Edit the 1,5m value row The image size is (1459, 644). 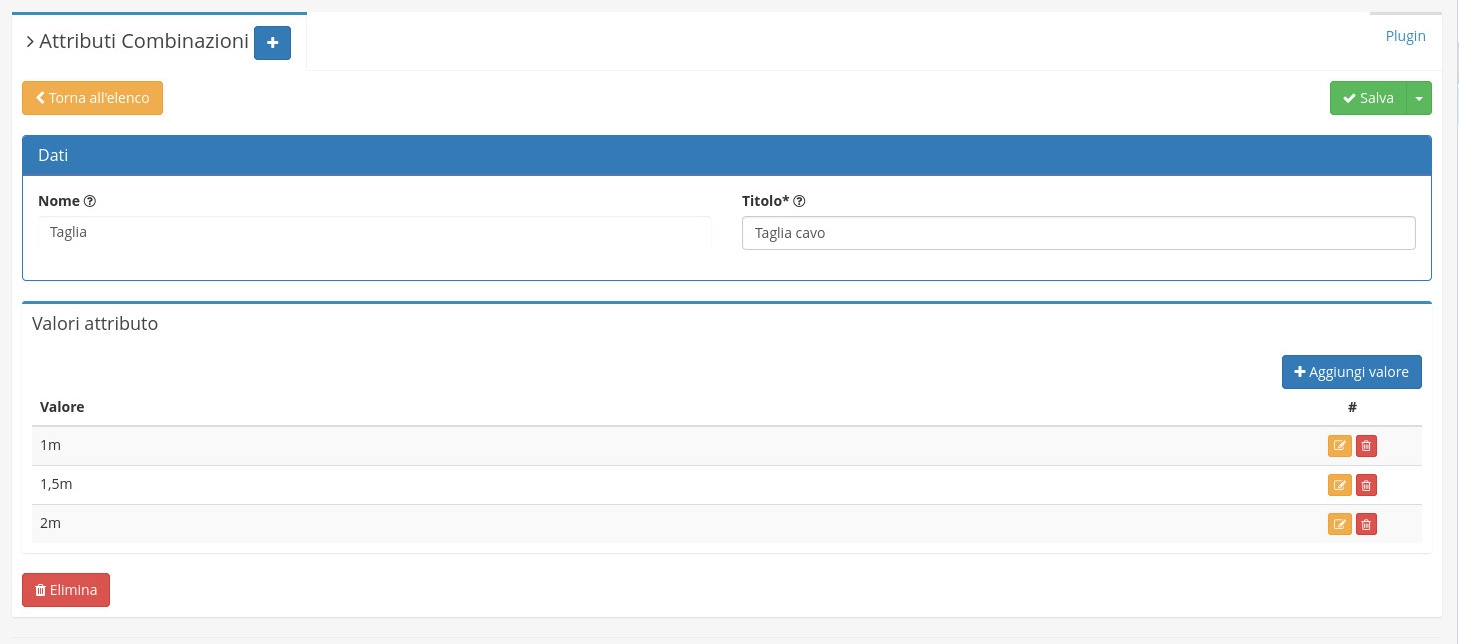[1339, 485]
